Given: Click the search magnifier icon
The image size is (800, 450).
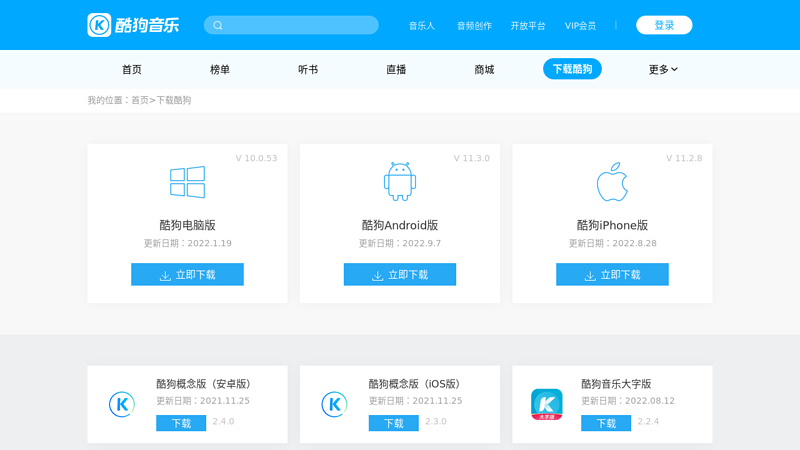Looking at the screenshot, I should (218, 25).
